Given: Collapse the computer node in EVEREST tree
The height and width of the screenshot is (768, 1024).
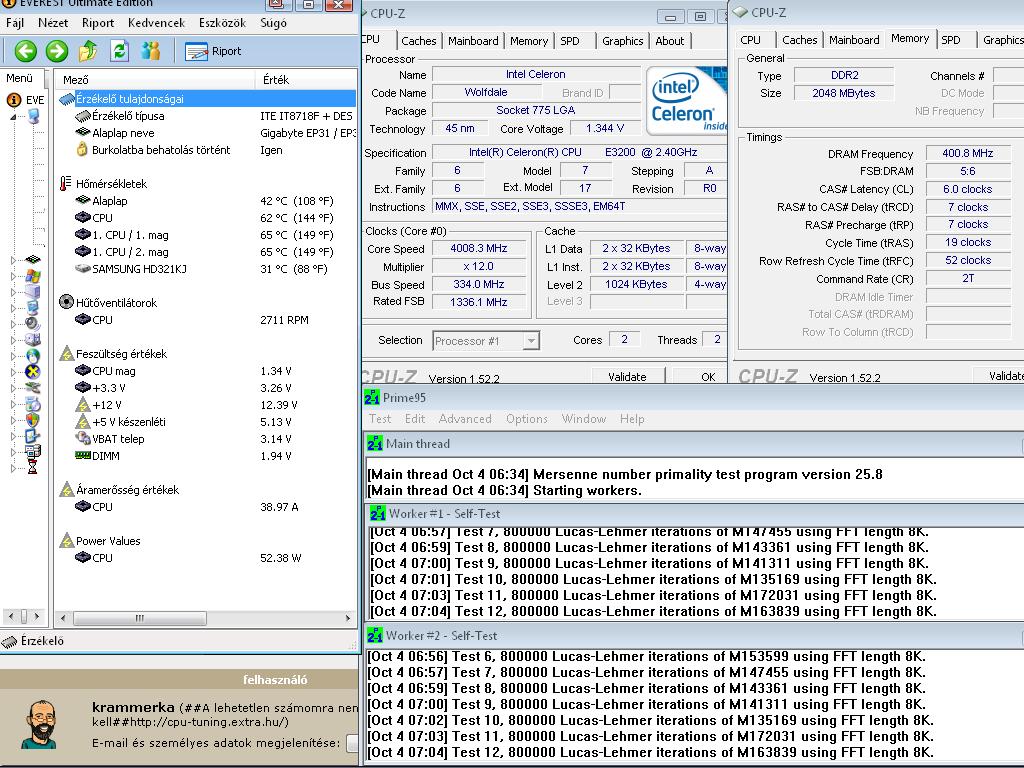Looking at the screenshot, I should pyautogui.click(x=14, y=117).
